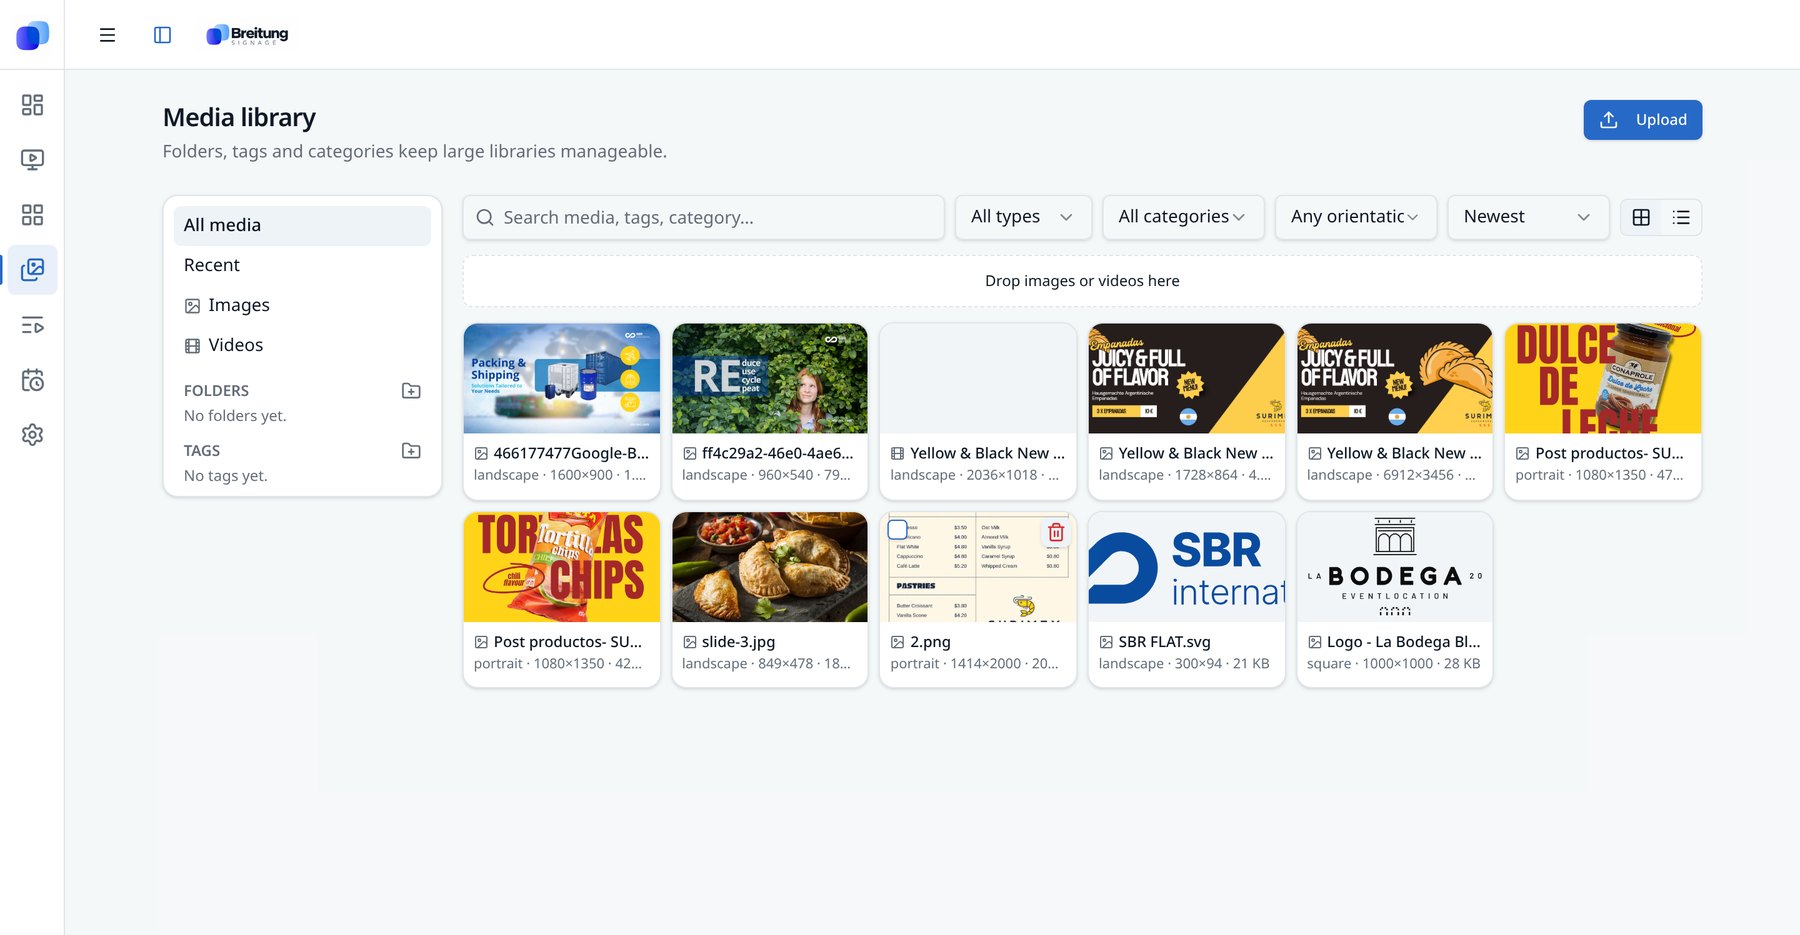Open the La Bodega logo thumbnail
Image resolution: width=1800 pixels, height=935 pixels.
[x=1394, y=567]
